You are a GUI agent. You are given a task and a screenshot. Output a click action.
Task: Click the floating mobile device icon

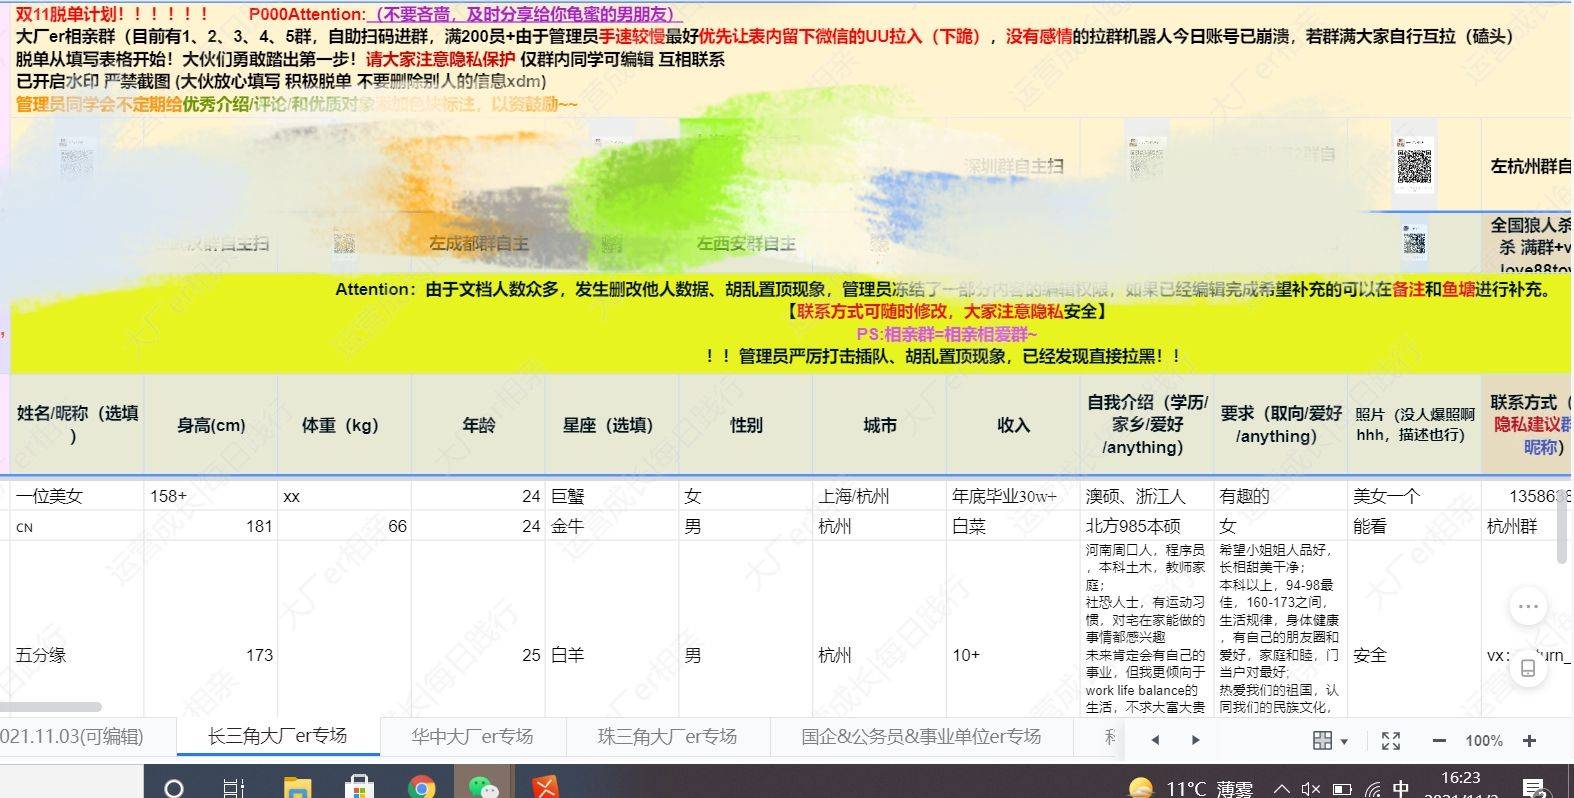[1528, 669]
